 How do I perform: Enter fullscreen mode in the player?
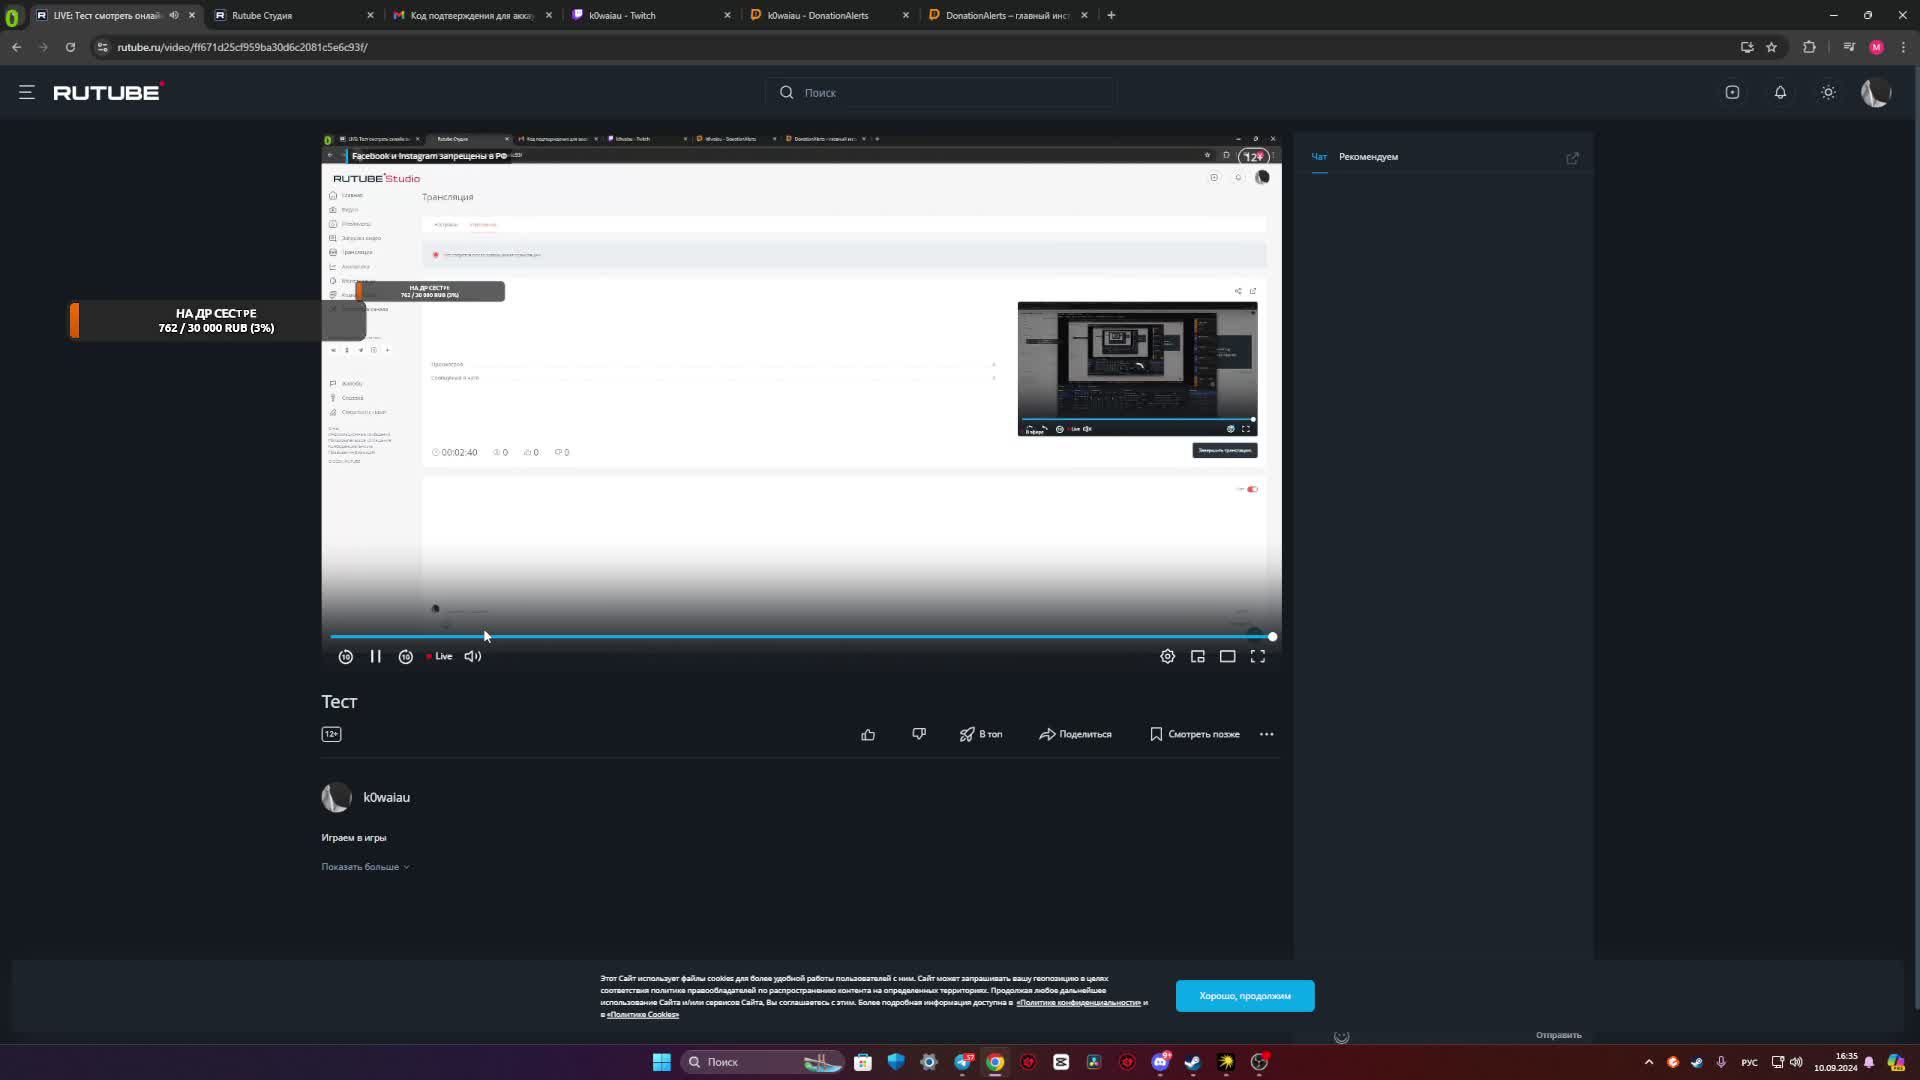tap(1258, 657)
